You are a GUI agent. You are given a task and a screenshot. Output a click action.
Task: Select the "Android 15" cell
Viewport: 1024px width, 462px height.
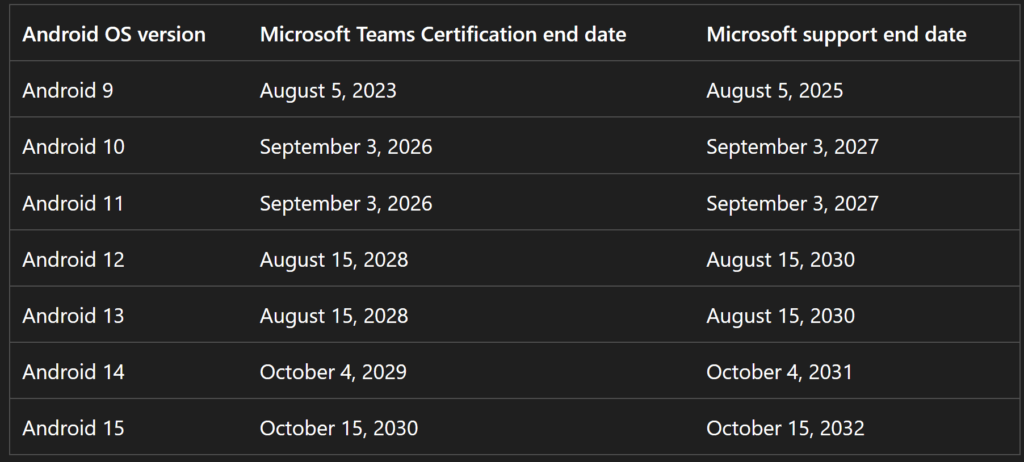click(x=74, y=428)
